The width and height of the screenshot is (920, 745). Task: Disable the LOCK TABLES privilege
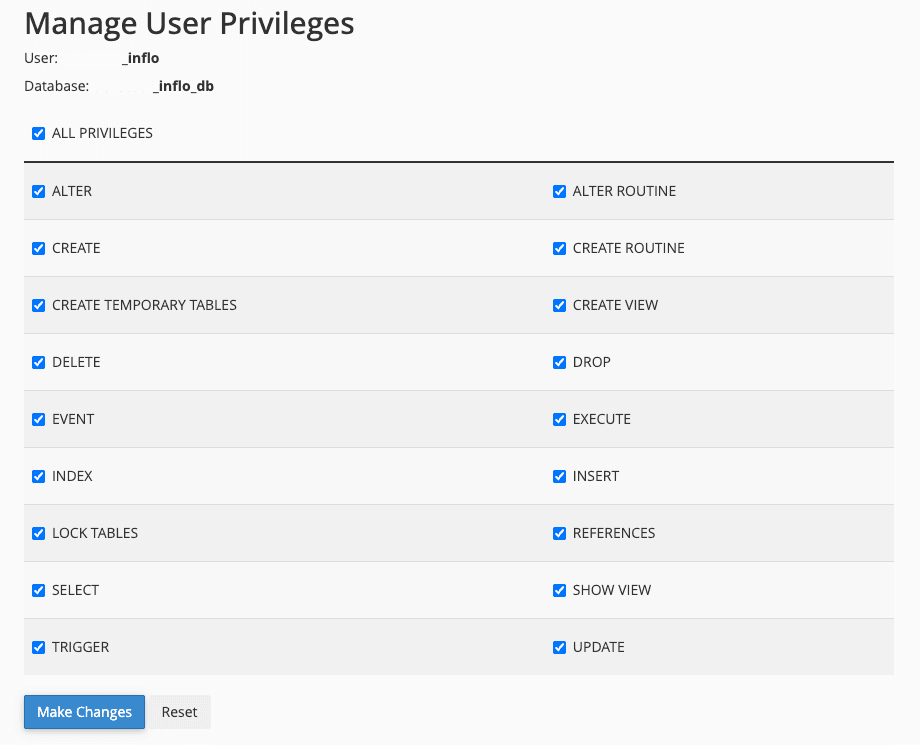pos(39,533)
